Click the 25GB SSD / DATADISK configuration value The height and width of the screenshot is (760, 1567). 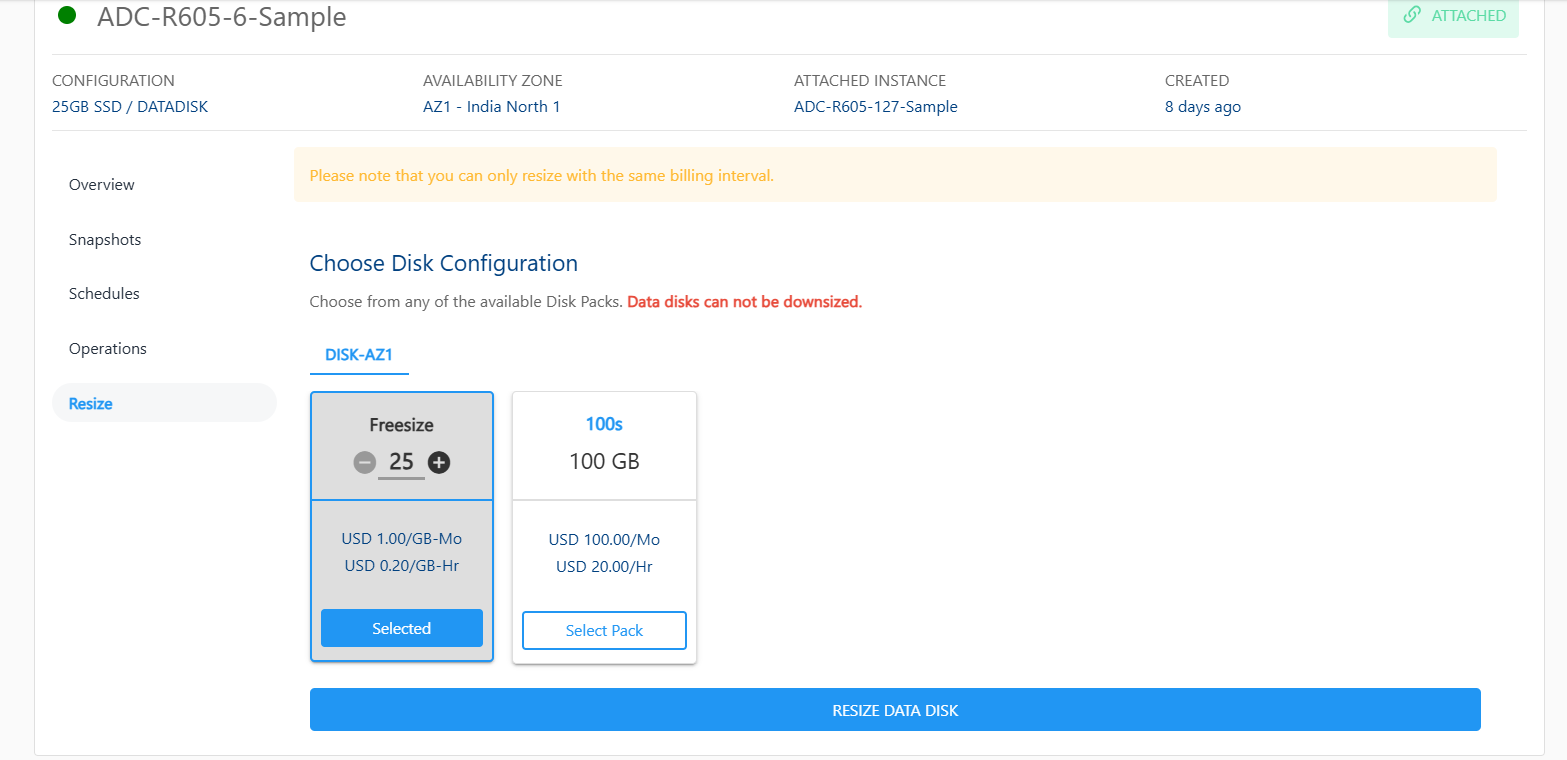click(x=130, y=107)
